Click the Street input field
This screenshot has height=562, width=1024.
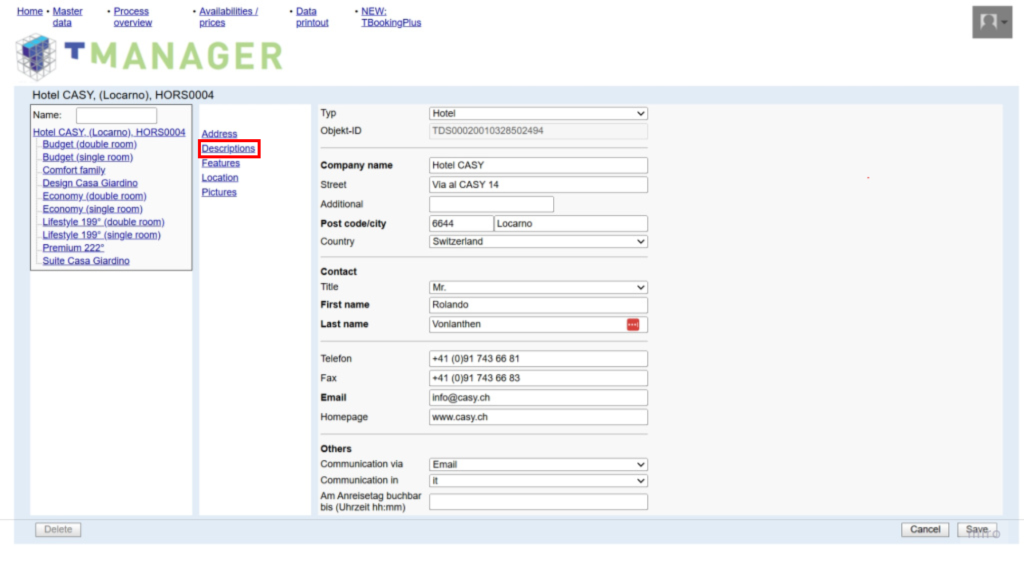(538, 185)
